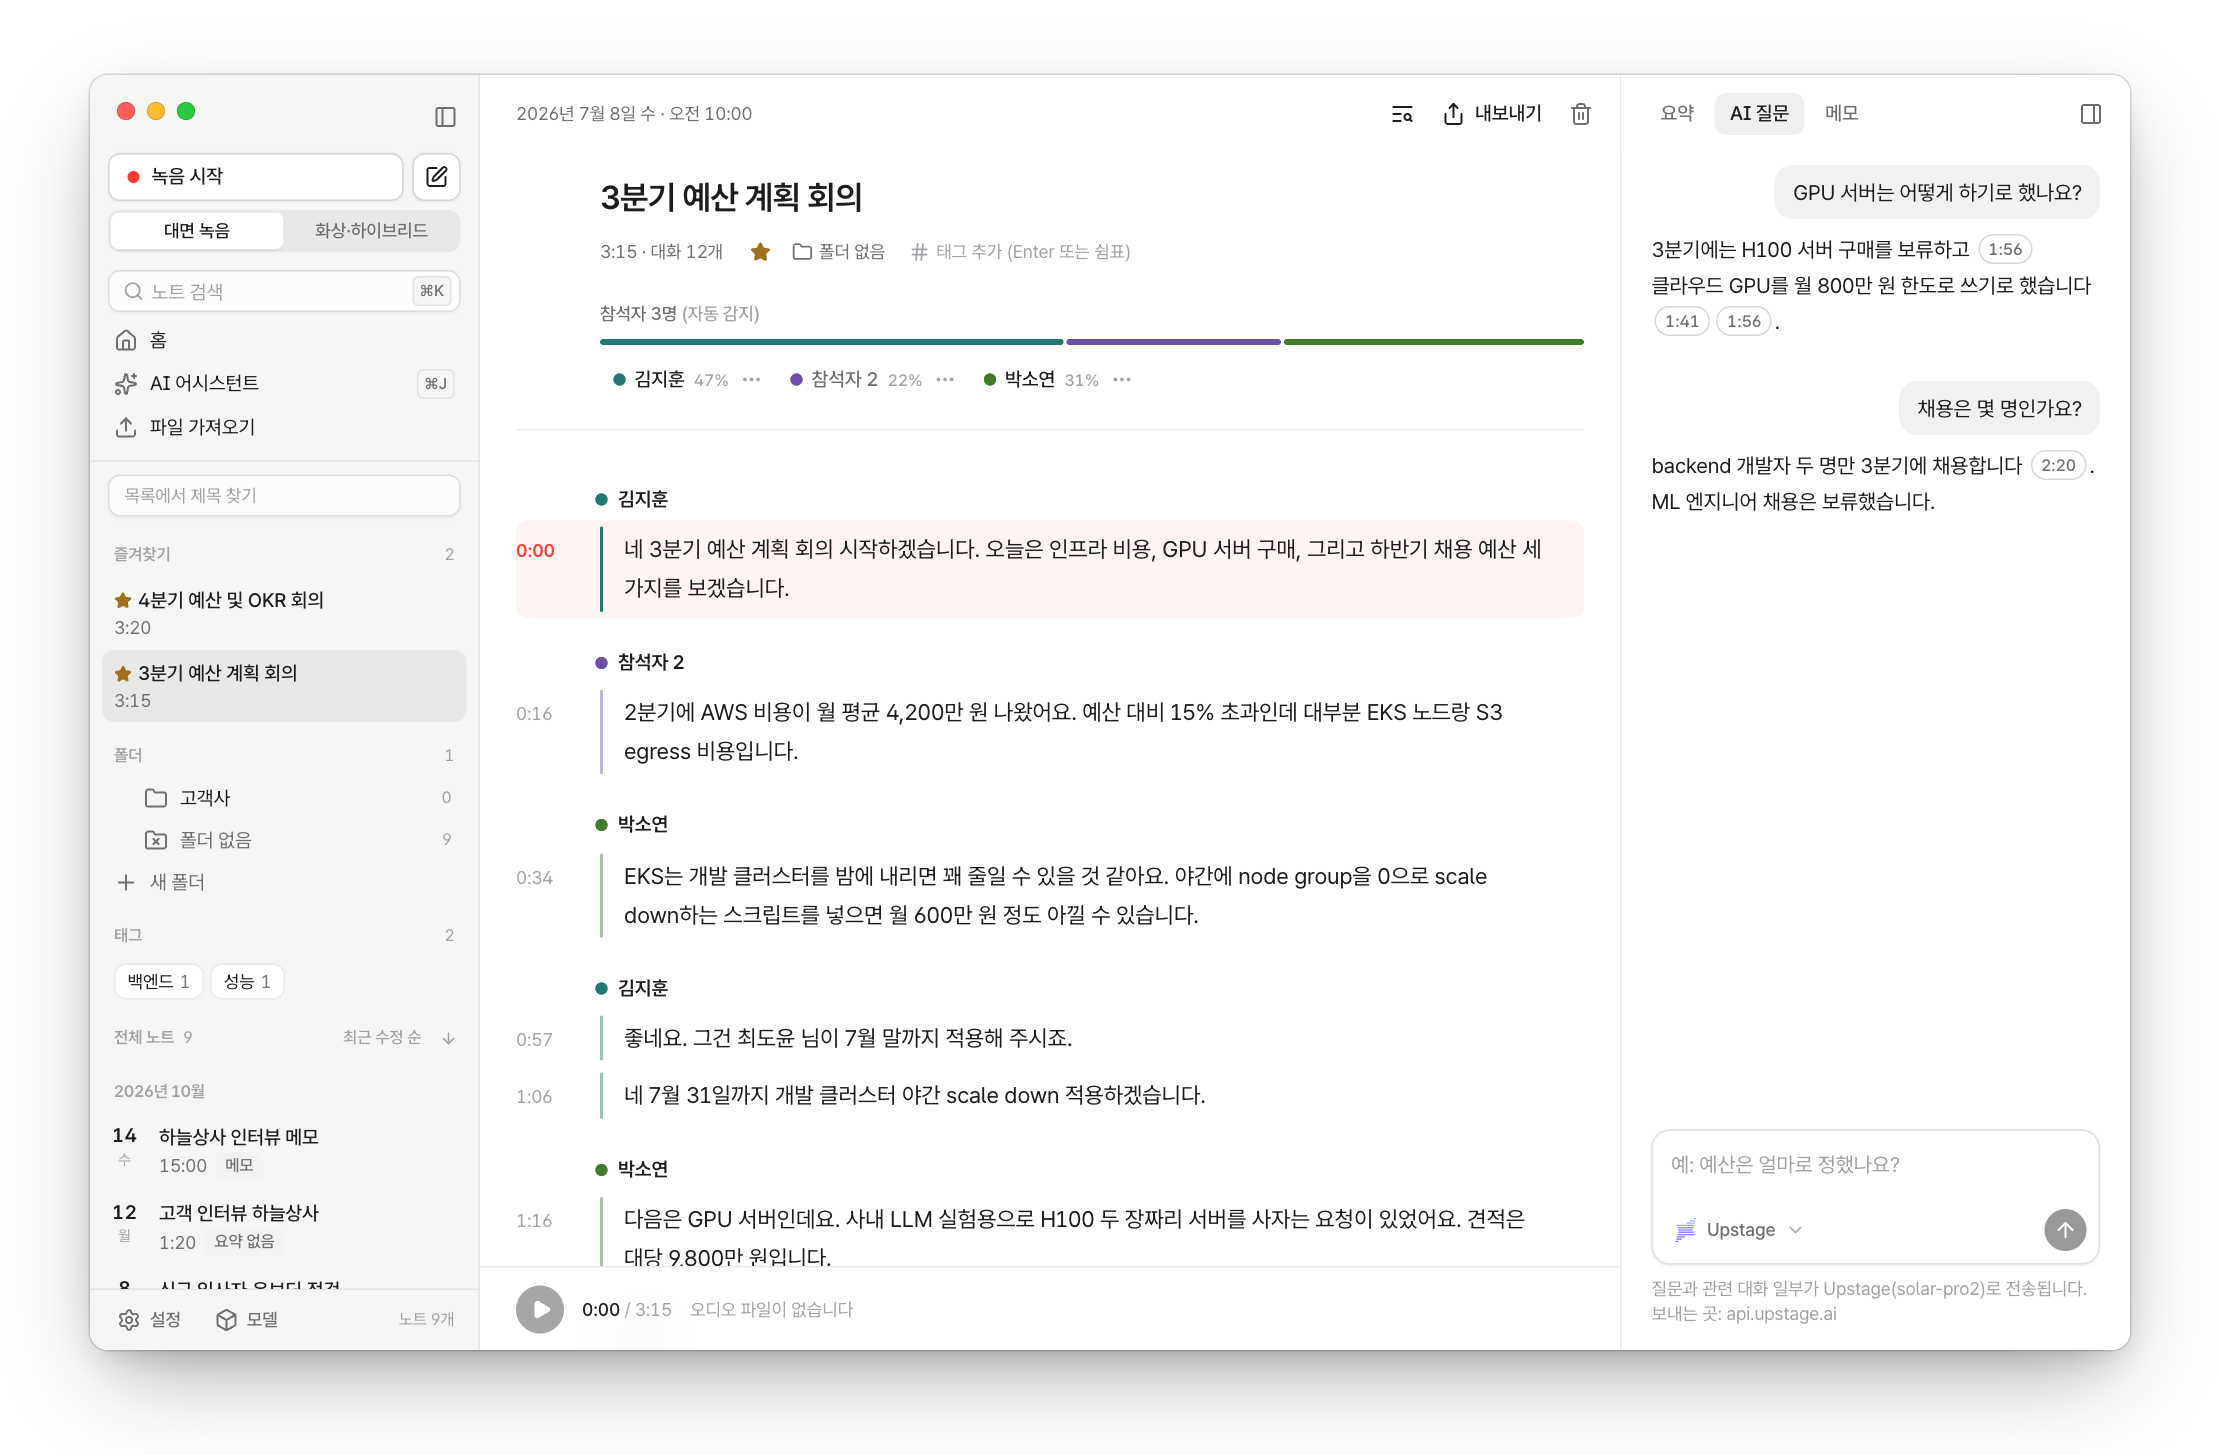The width and height of the screenshot is (2220, 1455).
Task: Start recording with 녹음 시작 button
Action: pos(256,177)
